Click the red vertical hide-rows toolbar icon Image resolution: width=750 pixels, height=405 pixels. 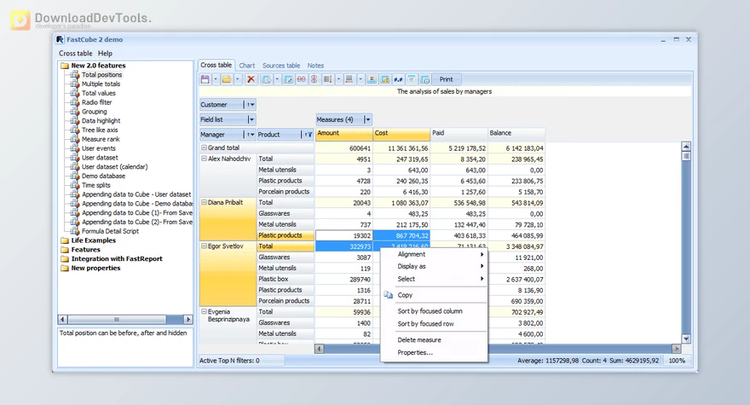(x=314, y=79)
